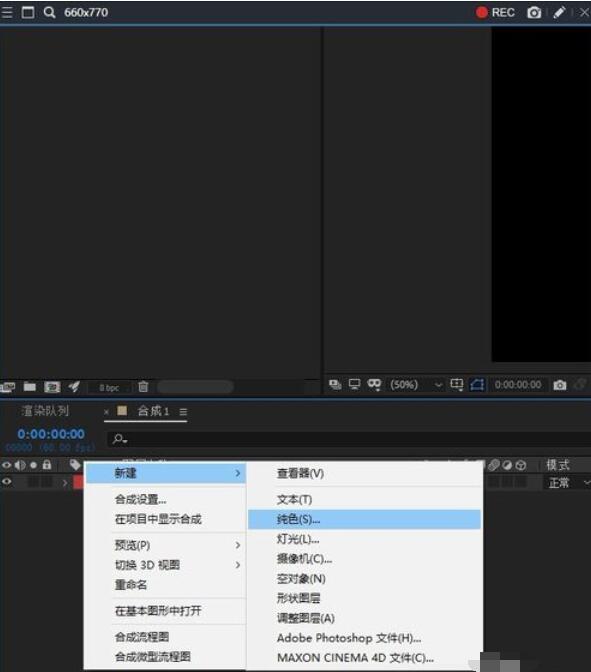Expand the 切换 3D 视图 submenu
Viewport: 591px width, 672px height.
166,565
